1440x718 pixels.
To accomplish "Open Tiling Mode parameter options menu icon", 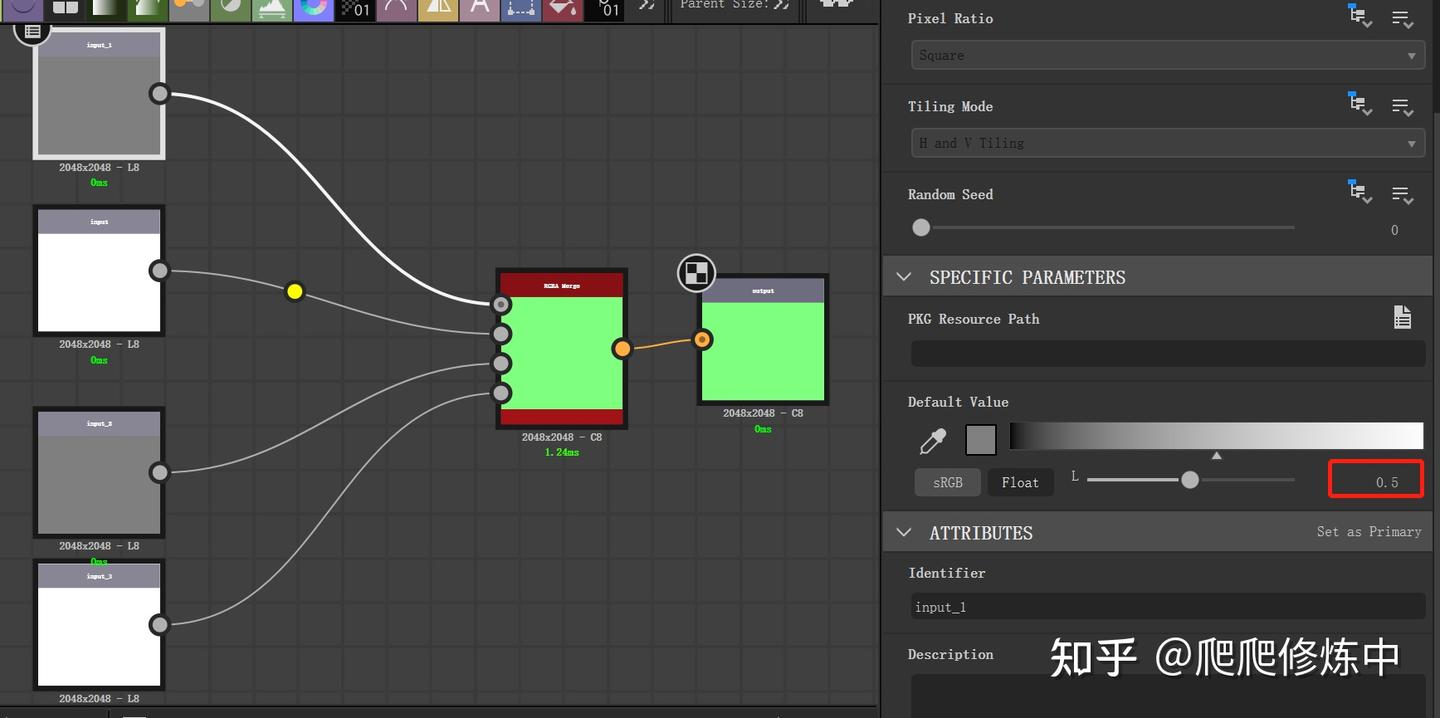I will coord(1403,107).
